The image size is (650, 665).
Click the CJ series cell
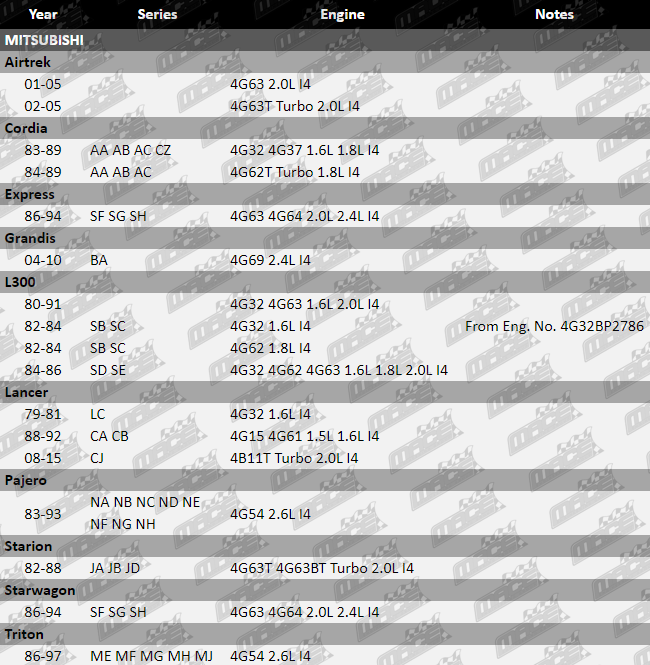coord(97,459)
